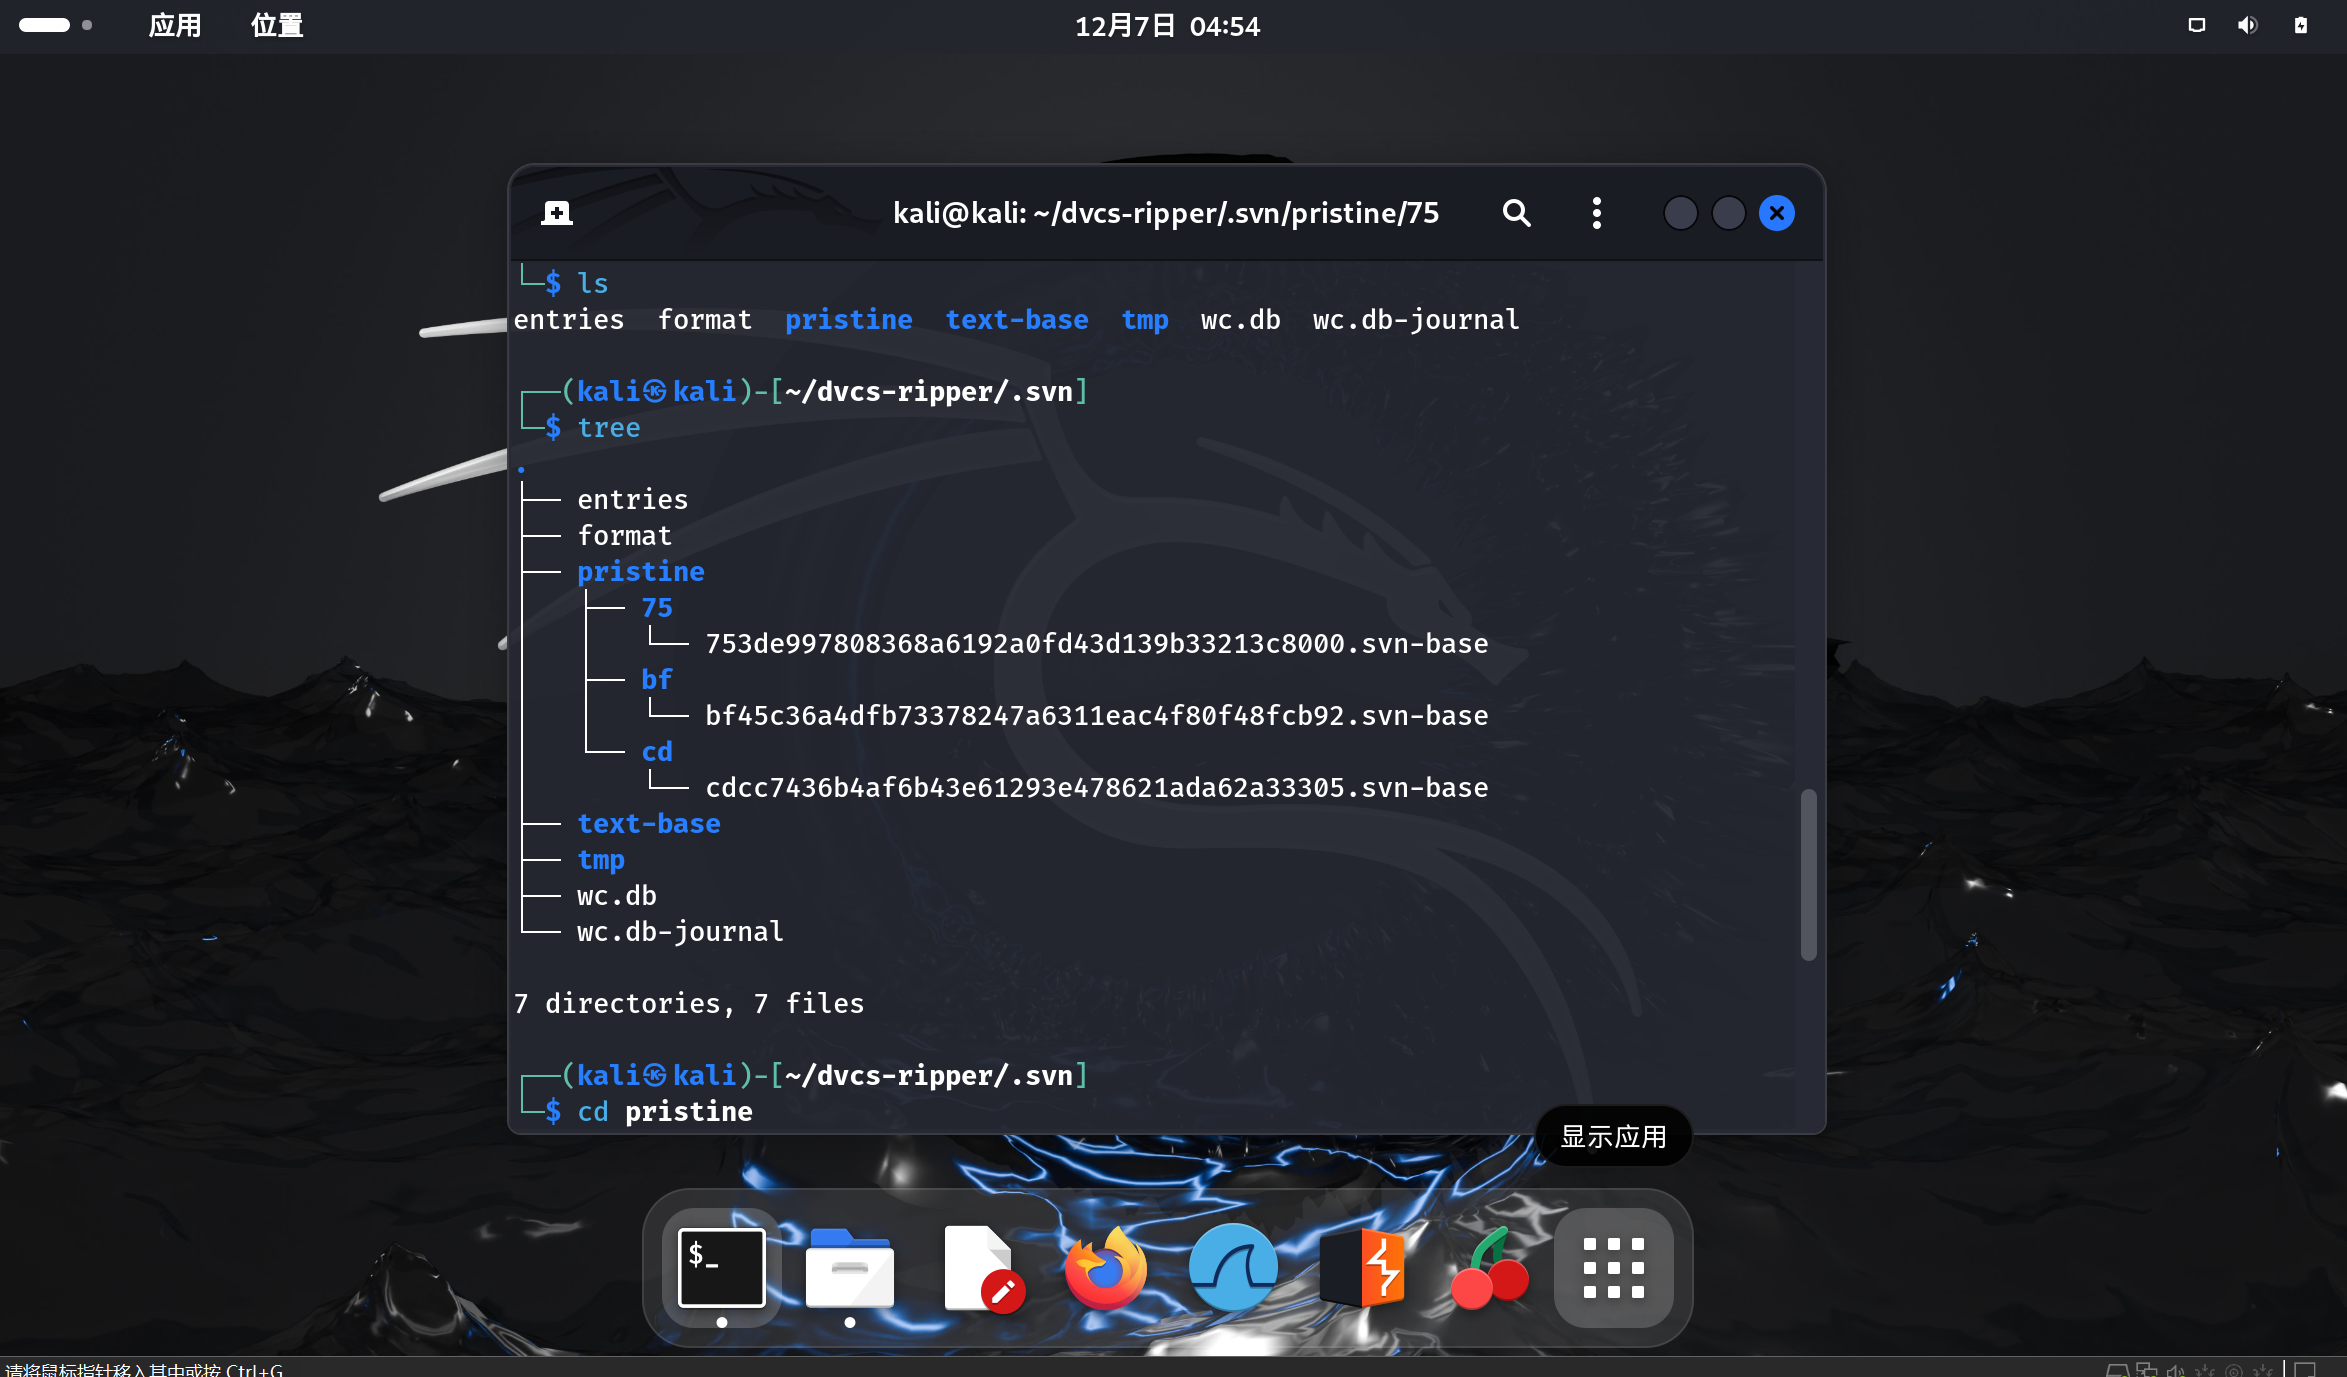Click the screen display tray icon
This screenshot has width=2347, height=1377.
click(2196, 25)
